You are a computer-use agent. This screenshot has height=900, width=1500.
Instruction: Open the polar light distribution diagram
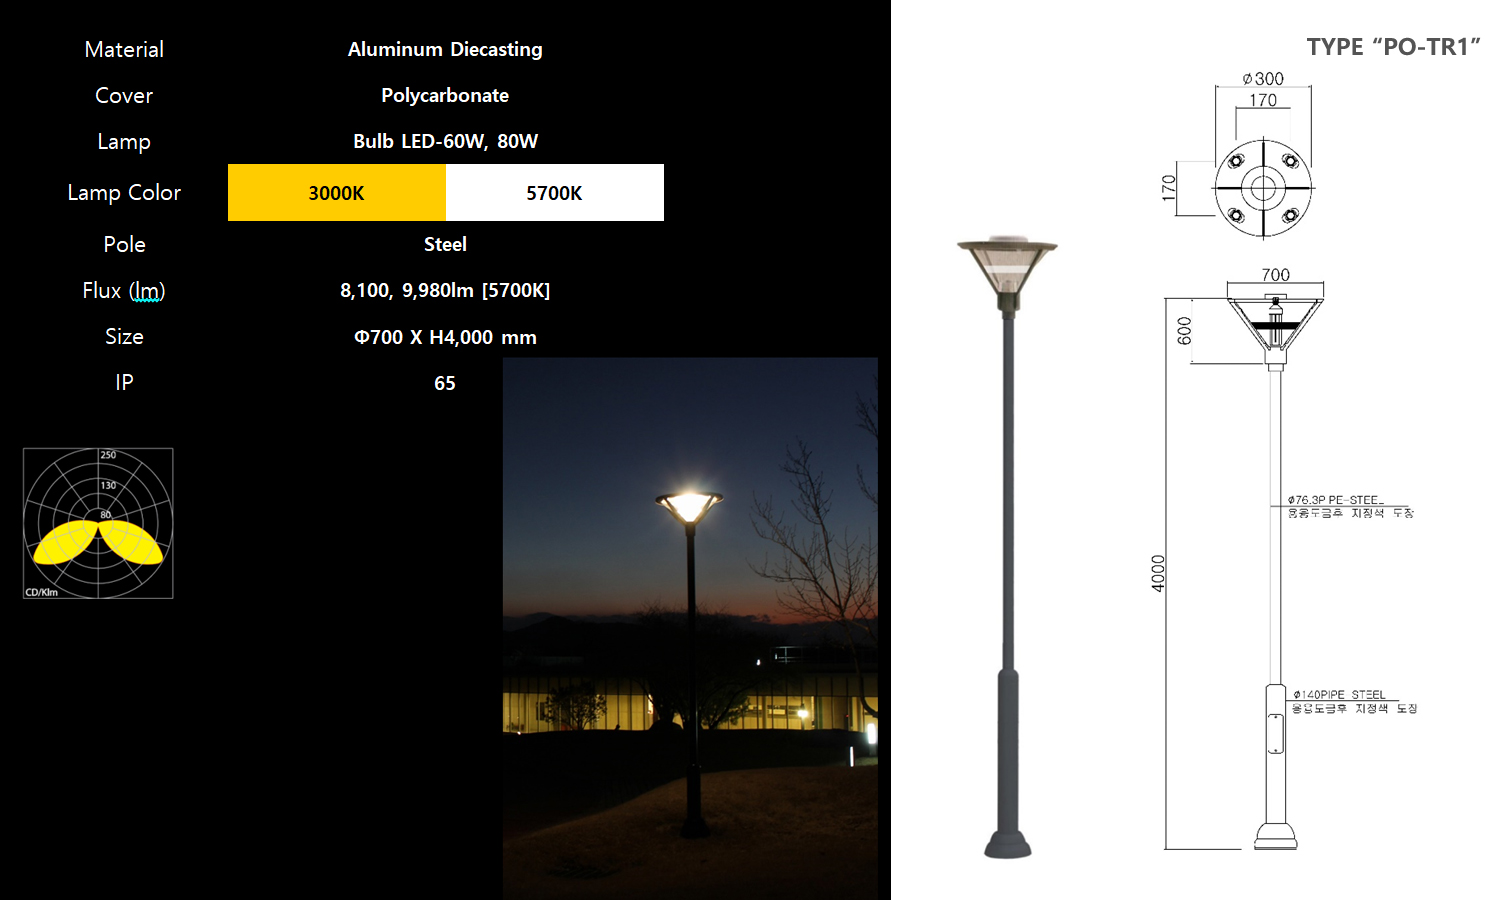(x=98, y=523)
